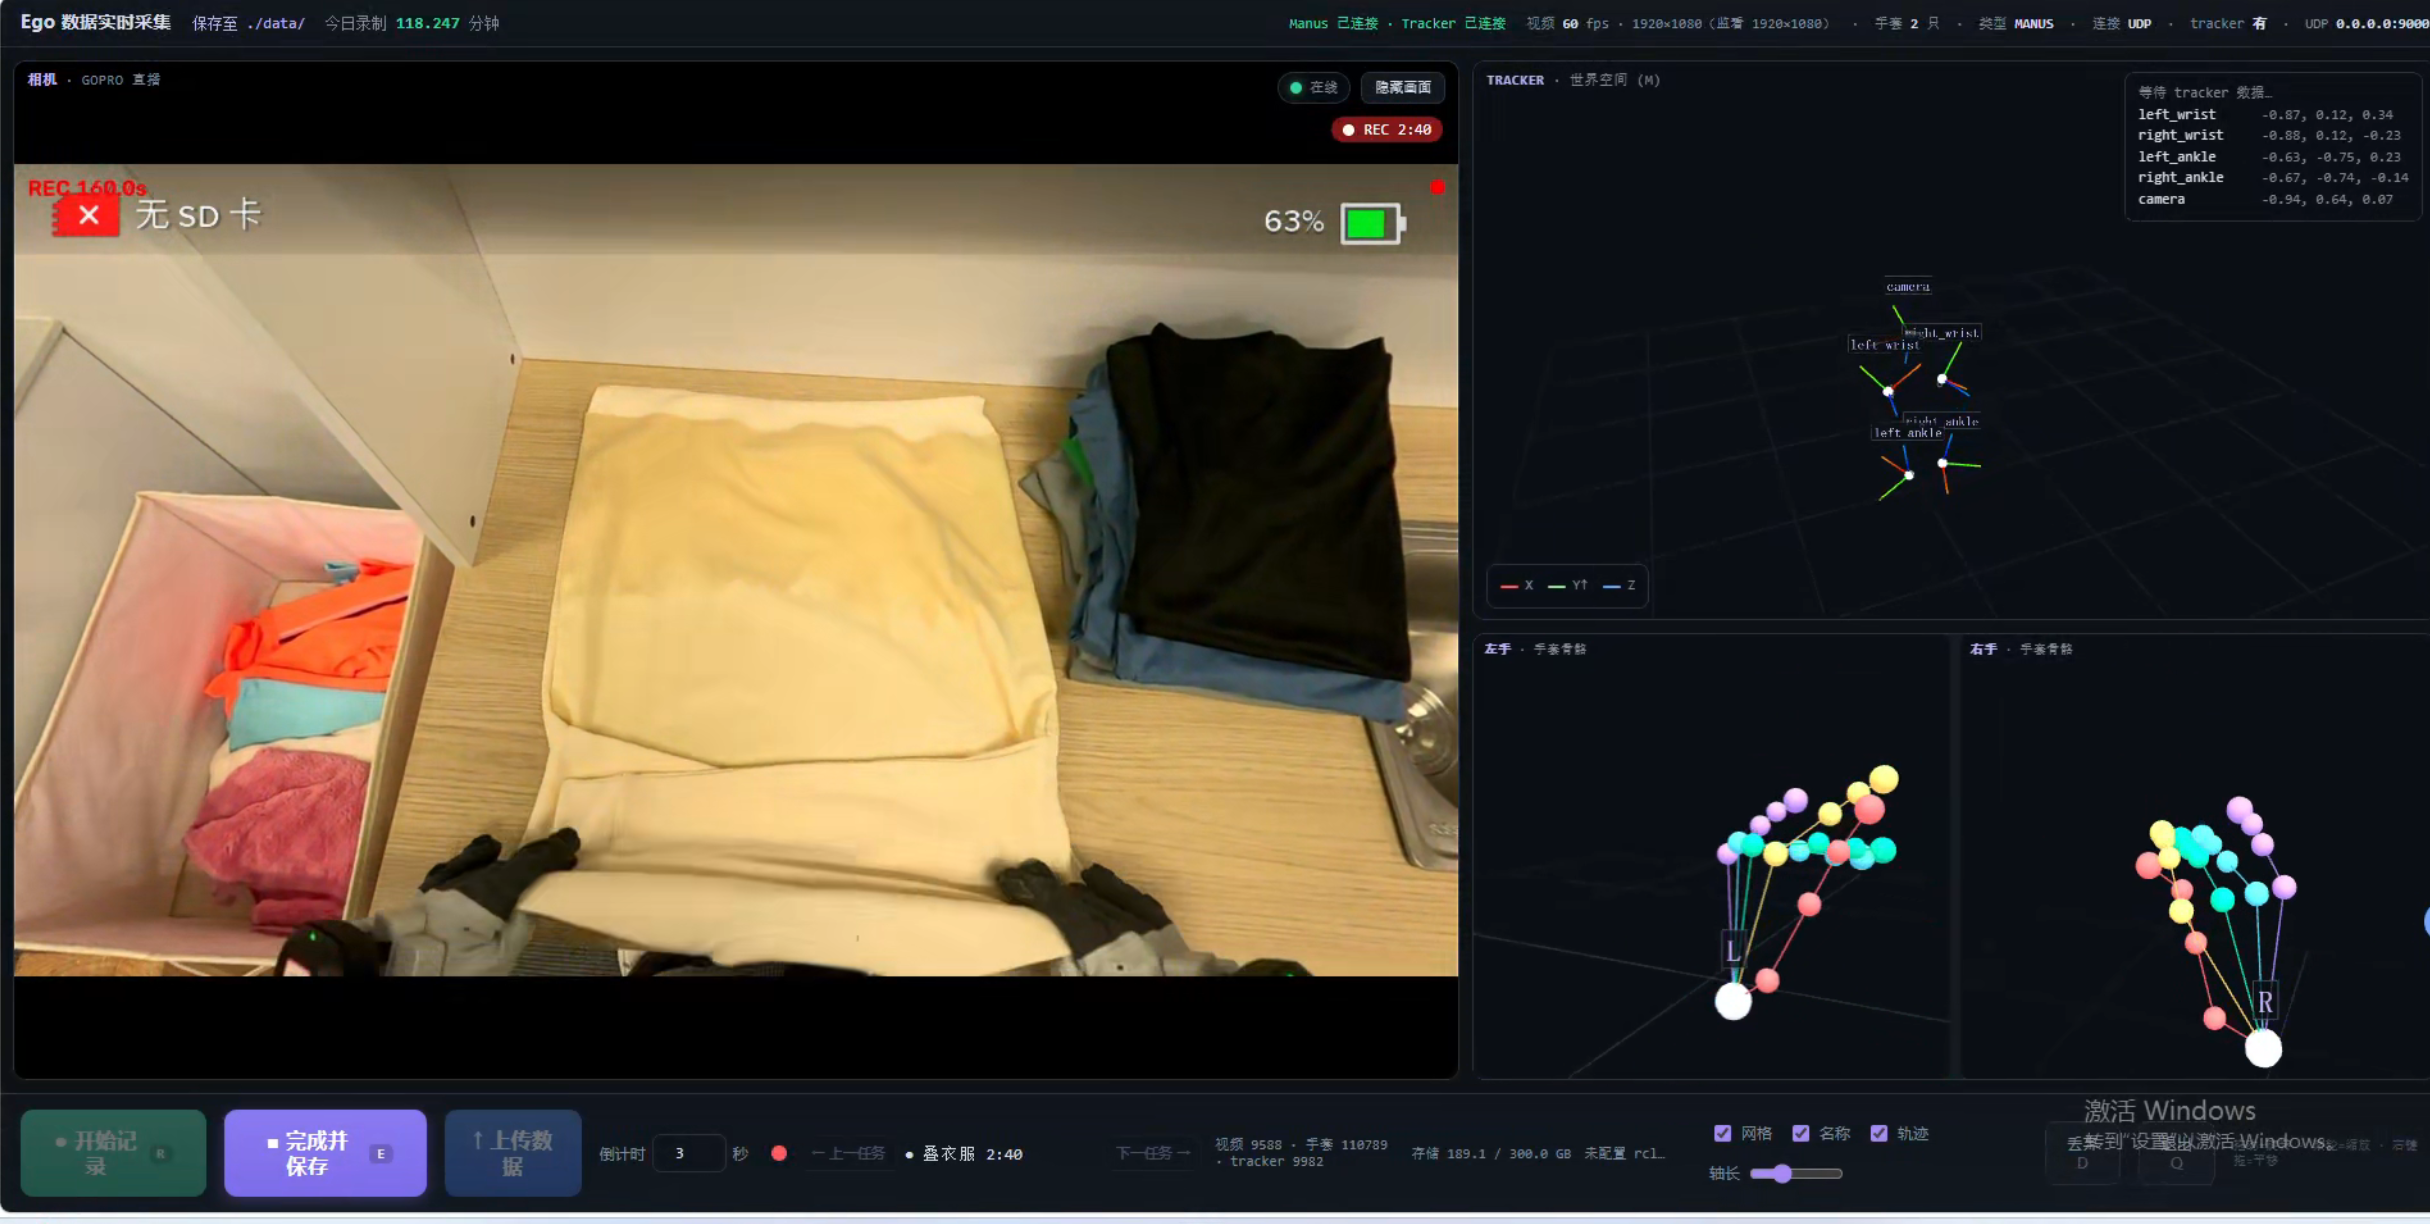Image resolution: width=2430 pixels, height=1224 pixels.
Task: Click the left_wrist coordinates row
Action: (2265, 115)
